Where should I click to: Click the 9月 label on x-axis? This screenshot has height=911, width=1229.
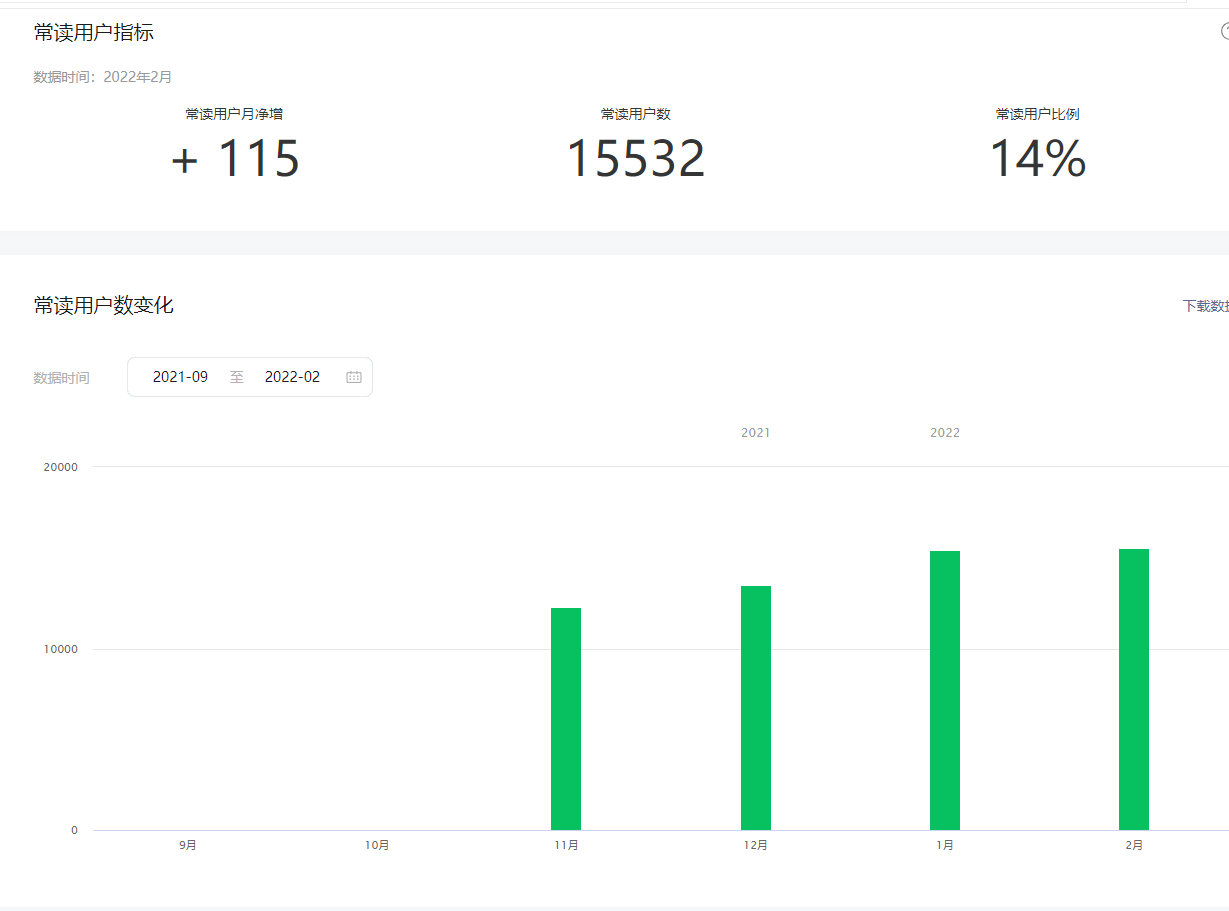click(188, 845)
